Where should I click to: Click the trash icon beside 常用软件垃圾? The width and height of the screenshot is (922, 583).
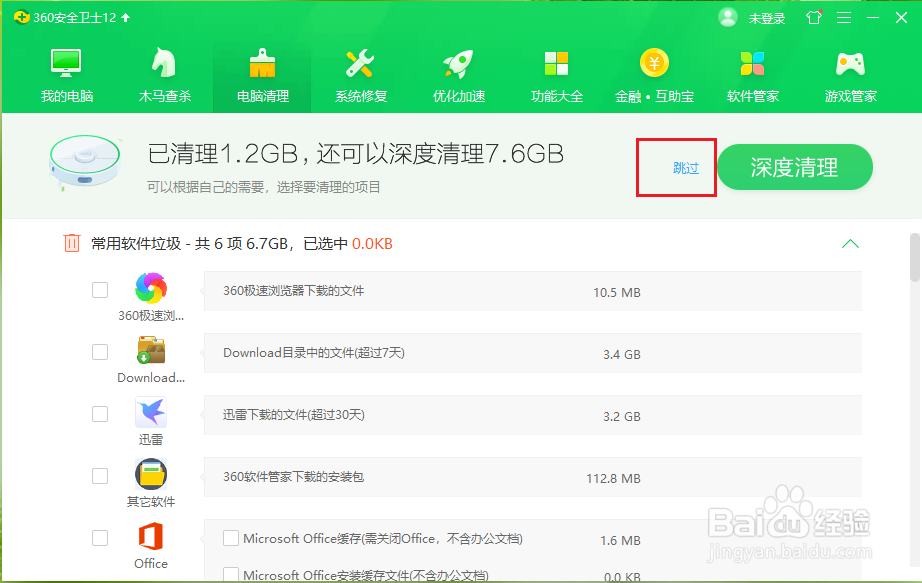pyautogui.click(x=70, y=242)
